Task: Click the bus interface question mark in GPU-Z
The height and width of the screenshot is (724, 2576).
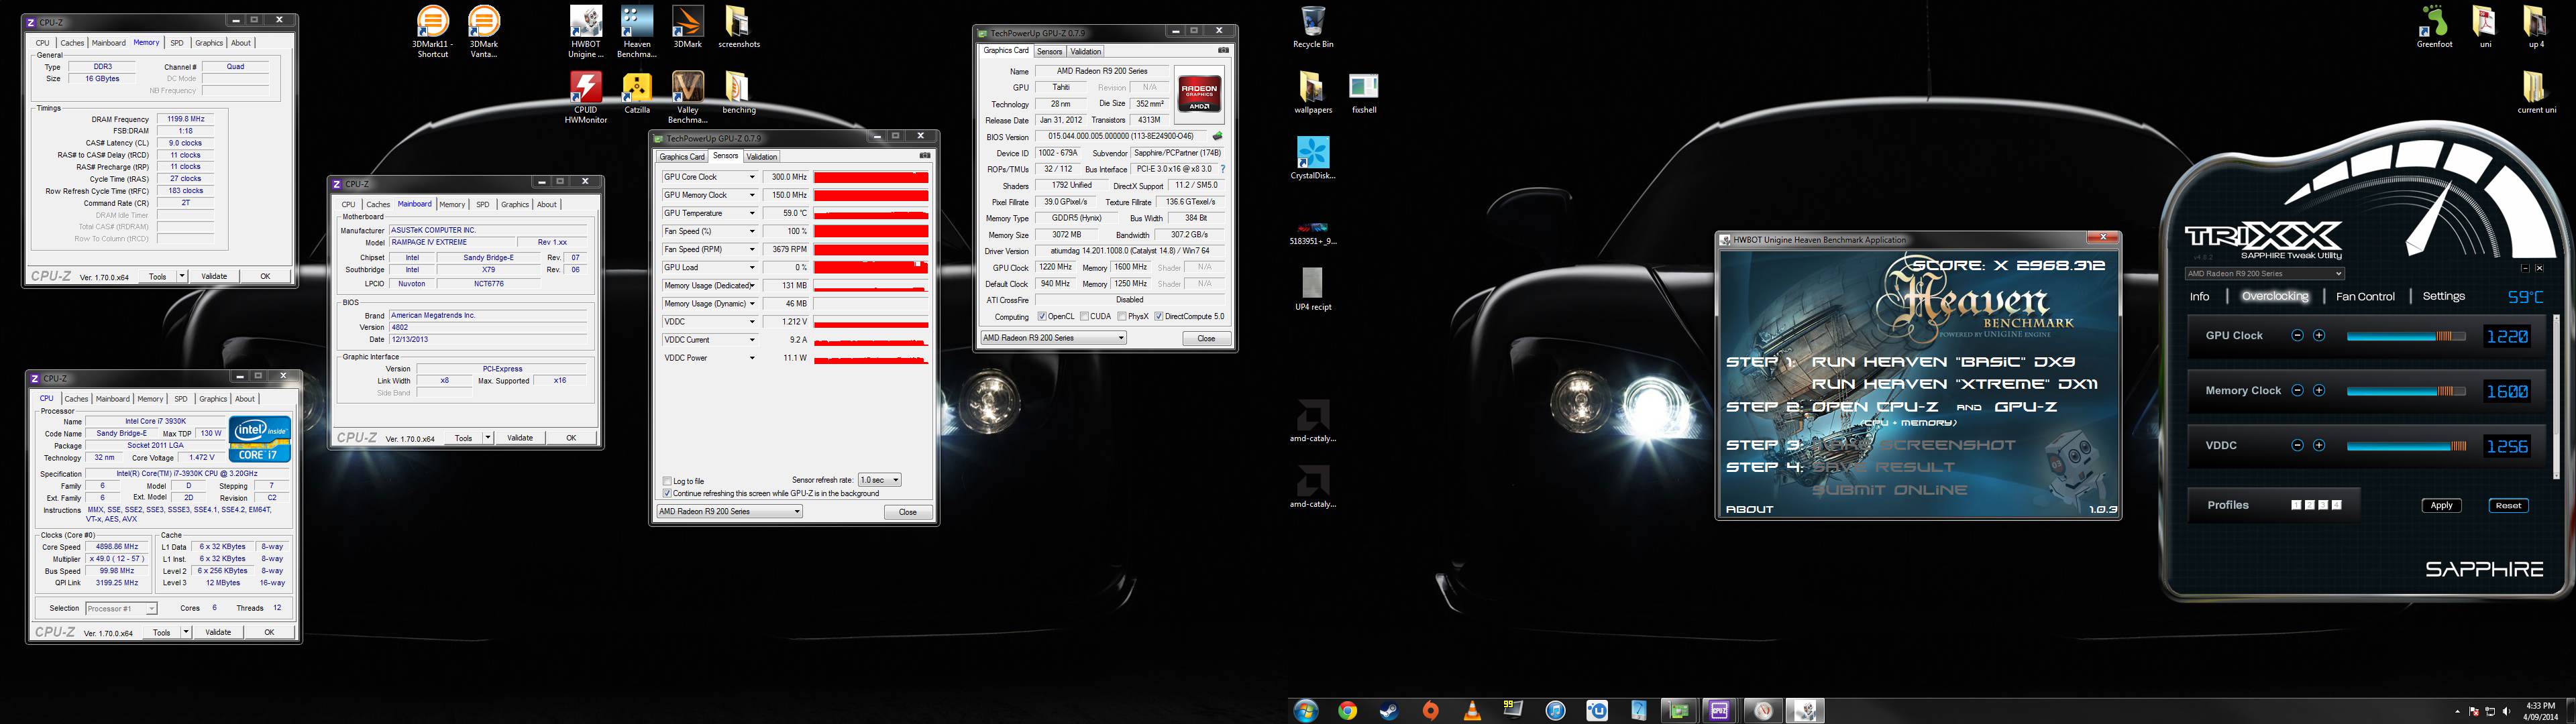Action: point(1222,169)
